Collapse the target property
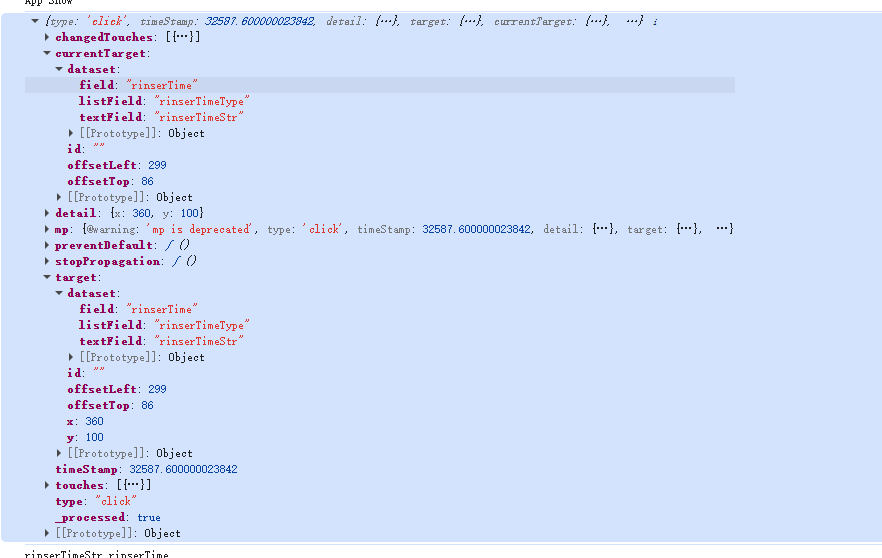The height and width of the screenshot is (558, 882). [x=48, y=277]
